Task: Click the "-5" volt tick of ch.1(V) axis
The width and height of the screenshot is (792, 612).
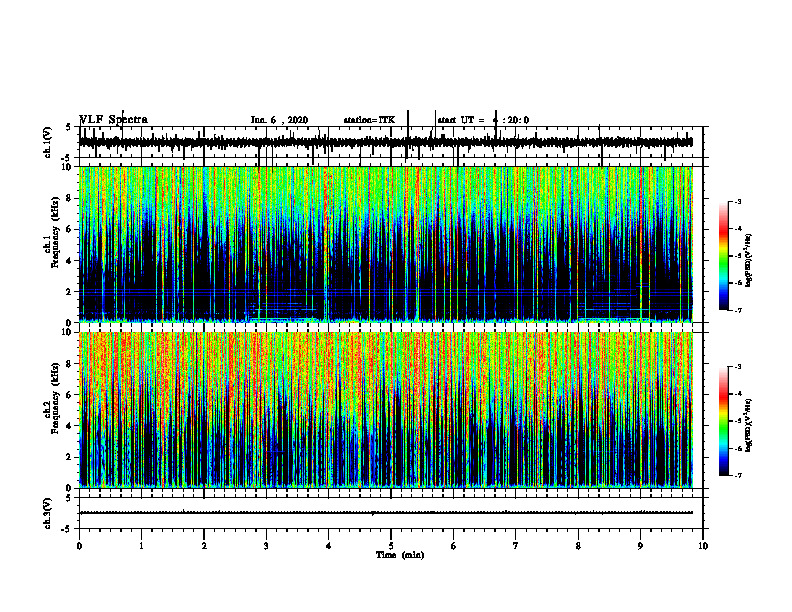Action: (x=67, y=158)
